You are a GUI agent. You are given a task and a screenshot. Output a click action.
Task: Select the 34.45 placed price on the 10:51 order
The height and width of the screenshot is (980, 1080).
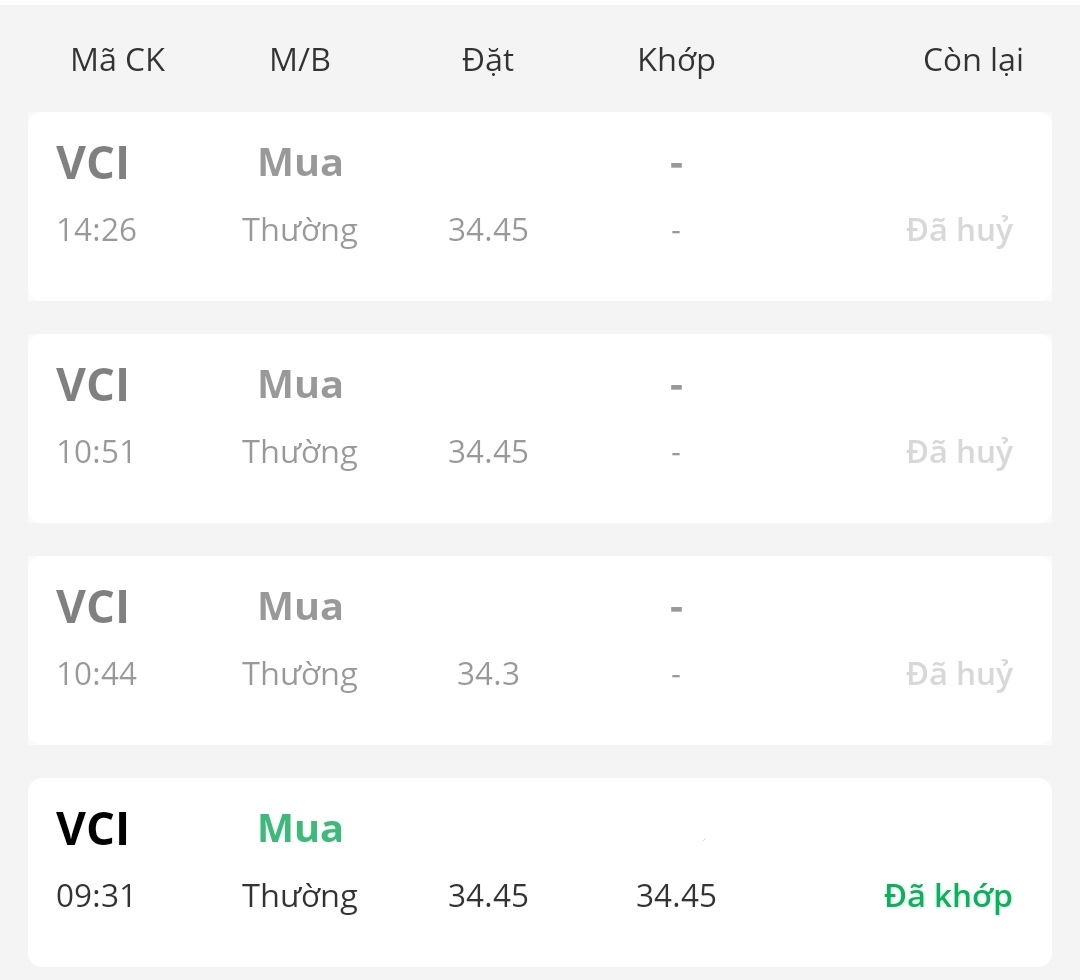point(488,453)
